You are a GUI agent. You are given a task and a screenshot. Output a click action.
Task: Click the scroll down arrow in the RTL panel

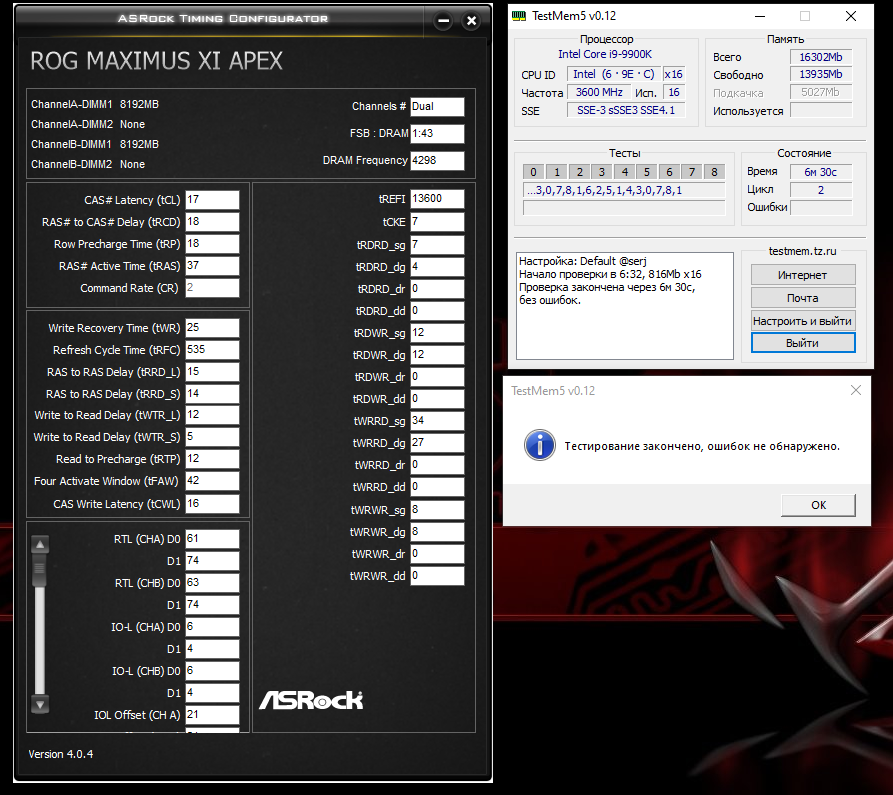40,704
